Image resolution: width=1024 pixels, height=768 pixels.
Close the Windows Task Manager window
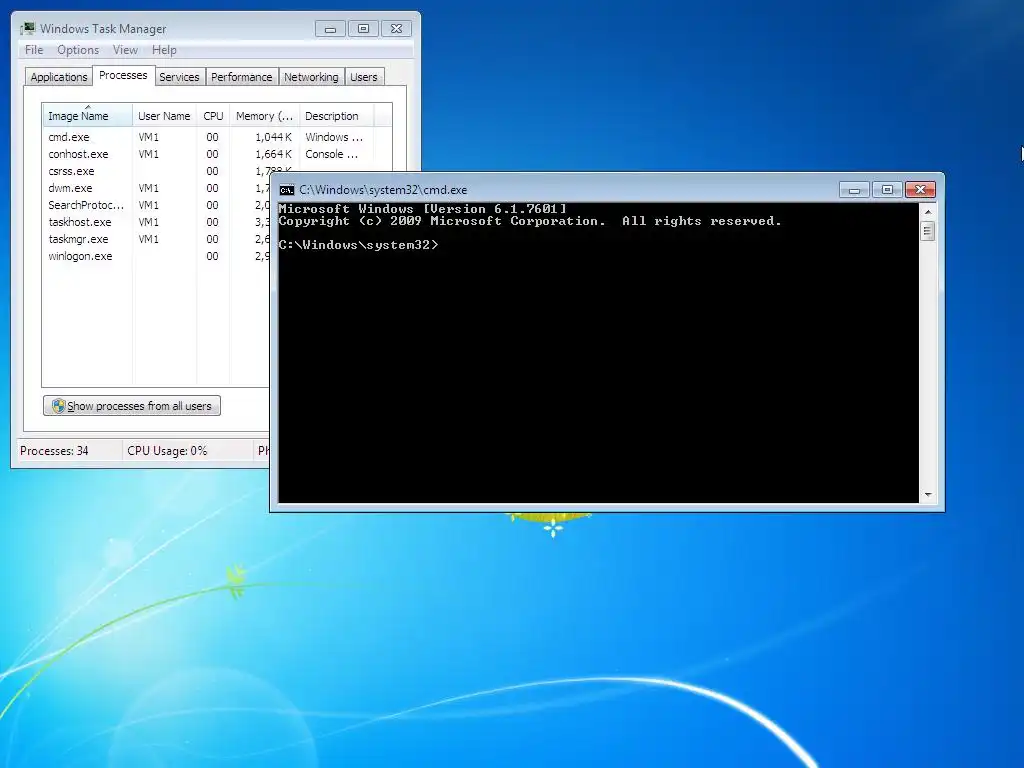396,29
